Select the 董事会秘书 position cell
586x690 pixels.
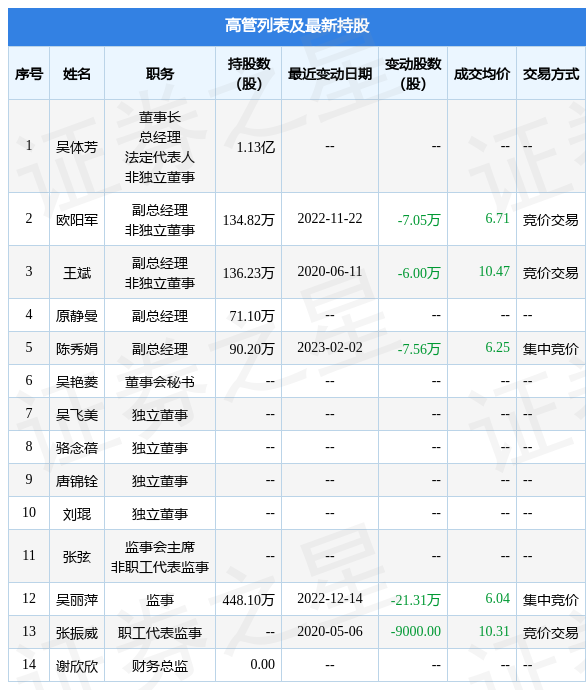point(160,381)
